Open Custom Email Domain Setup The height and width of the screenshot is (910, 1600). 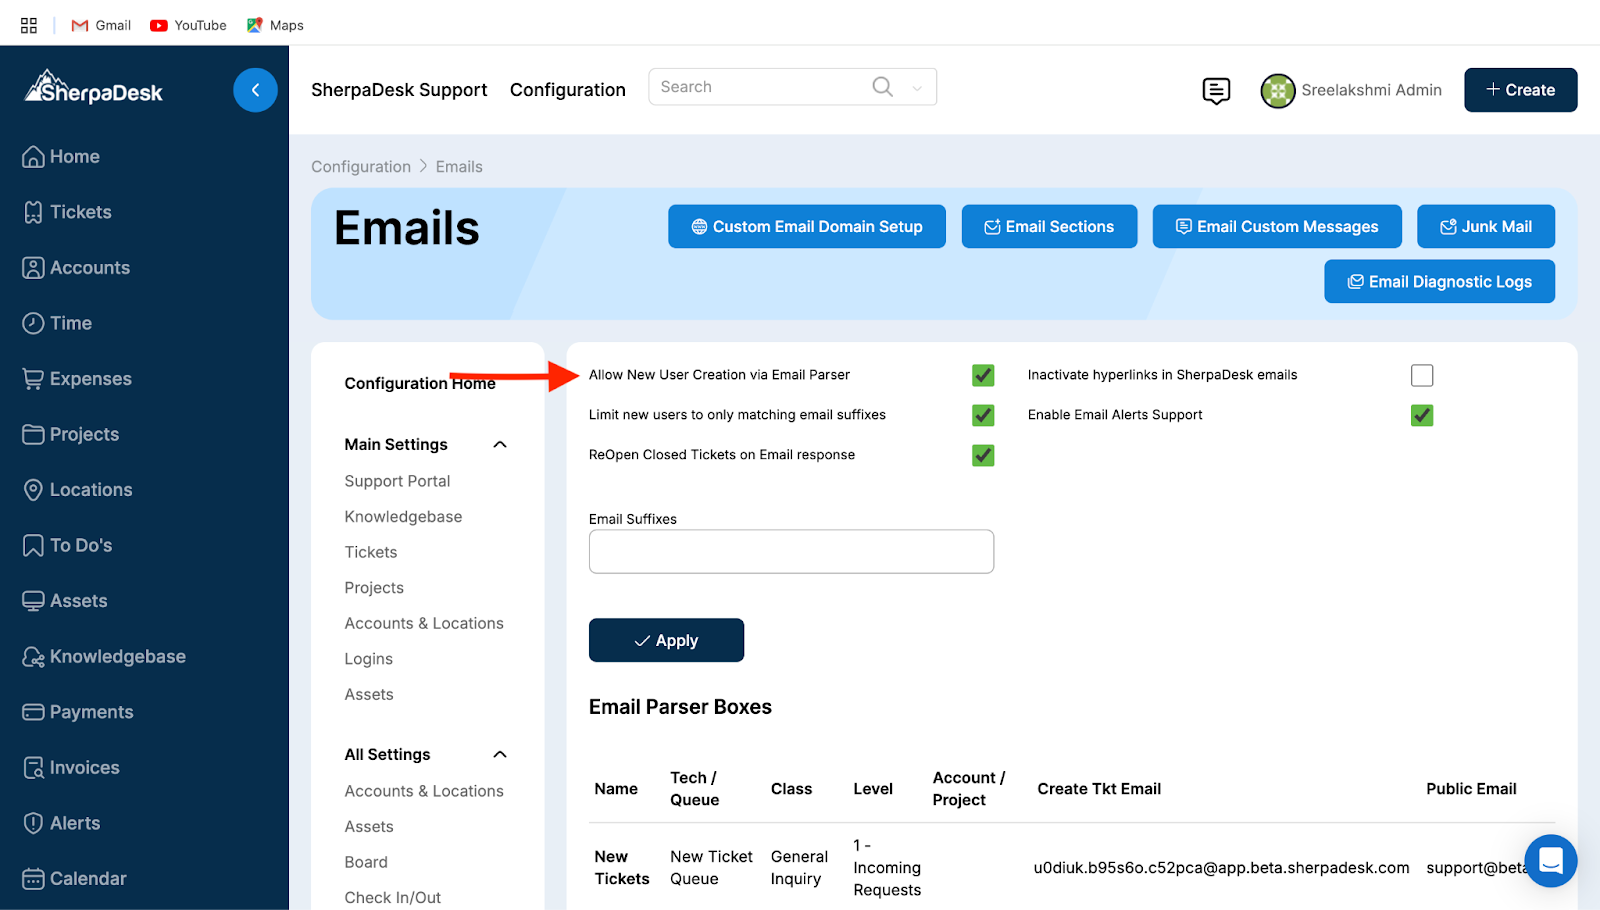coord(806,227)
